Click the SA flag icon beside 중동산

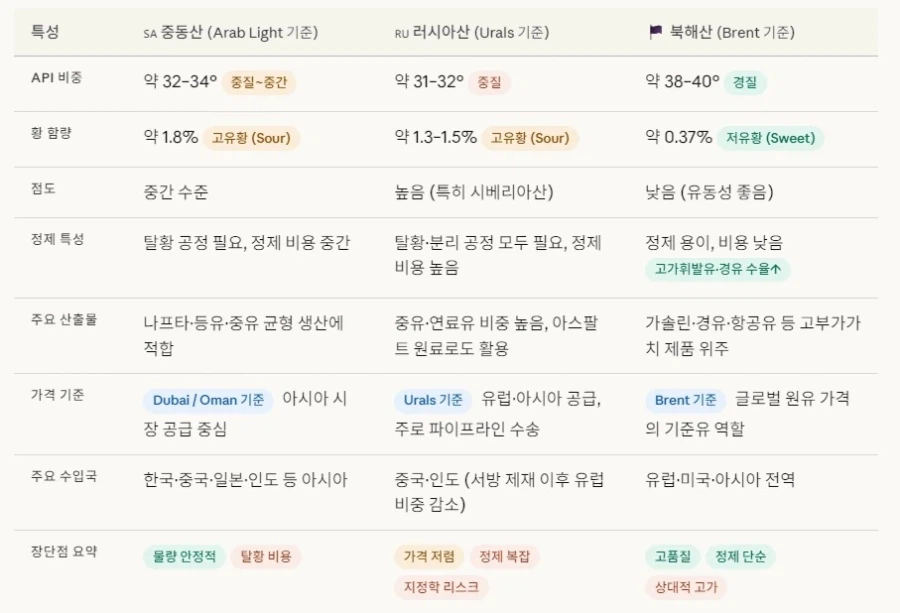click(x=150, y=33)
